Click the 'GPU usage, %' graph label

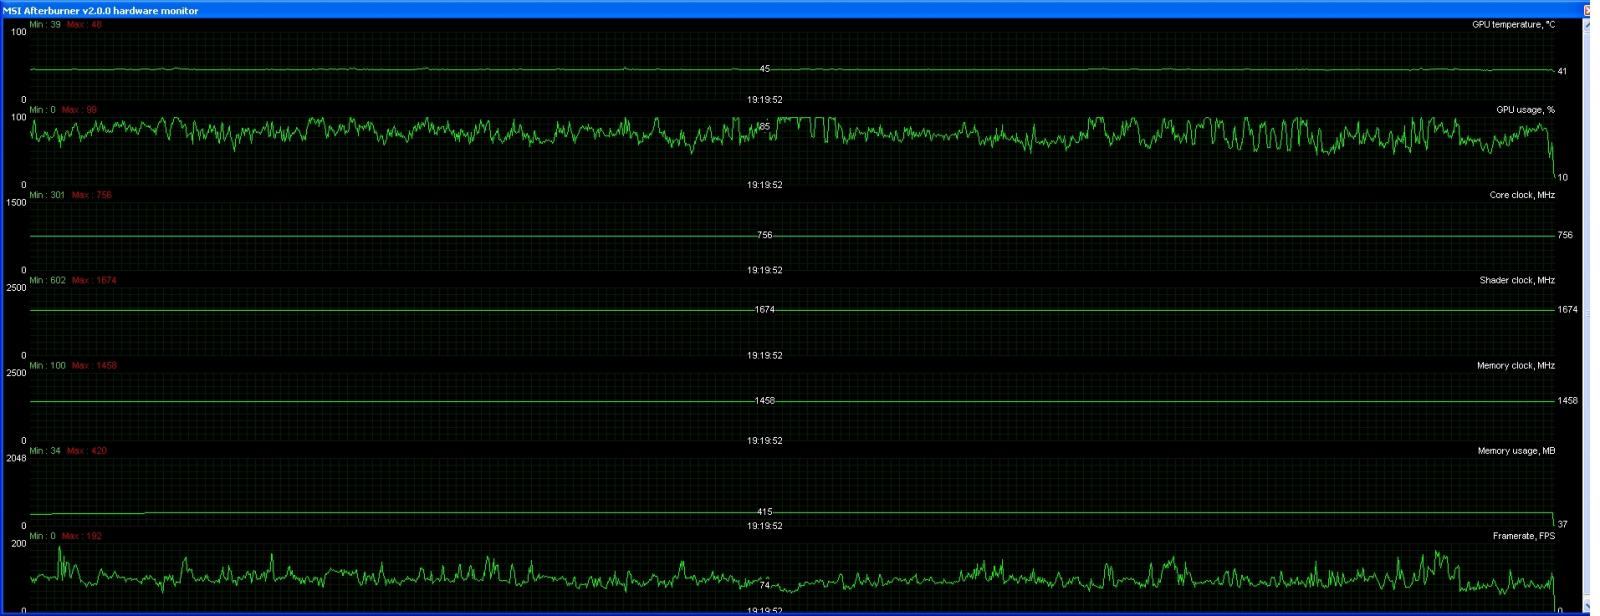(1525, 110)
